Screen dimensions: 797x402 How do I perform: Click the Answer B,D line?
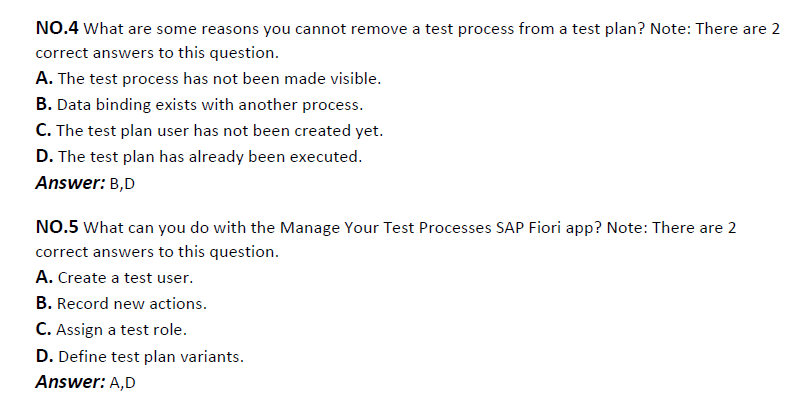tap(85, 183)
